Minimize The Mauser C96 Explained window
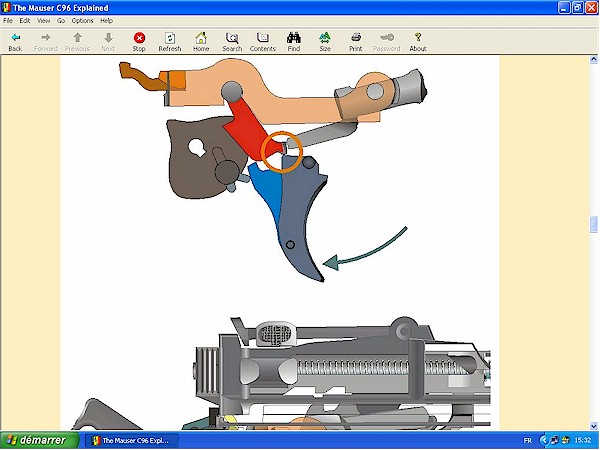The image size is (600, 450). point(564,8)
